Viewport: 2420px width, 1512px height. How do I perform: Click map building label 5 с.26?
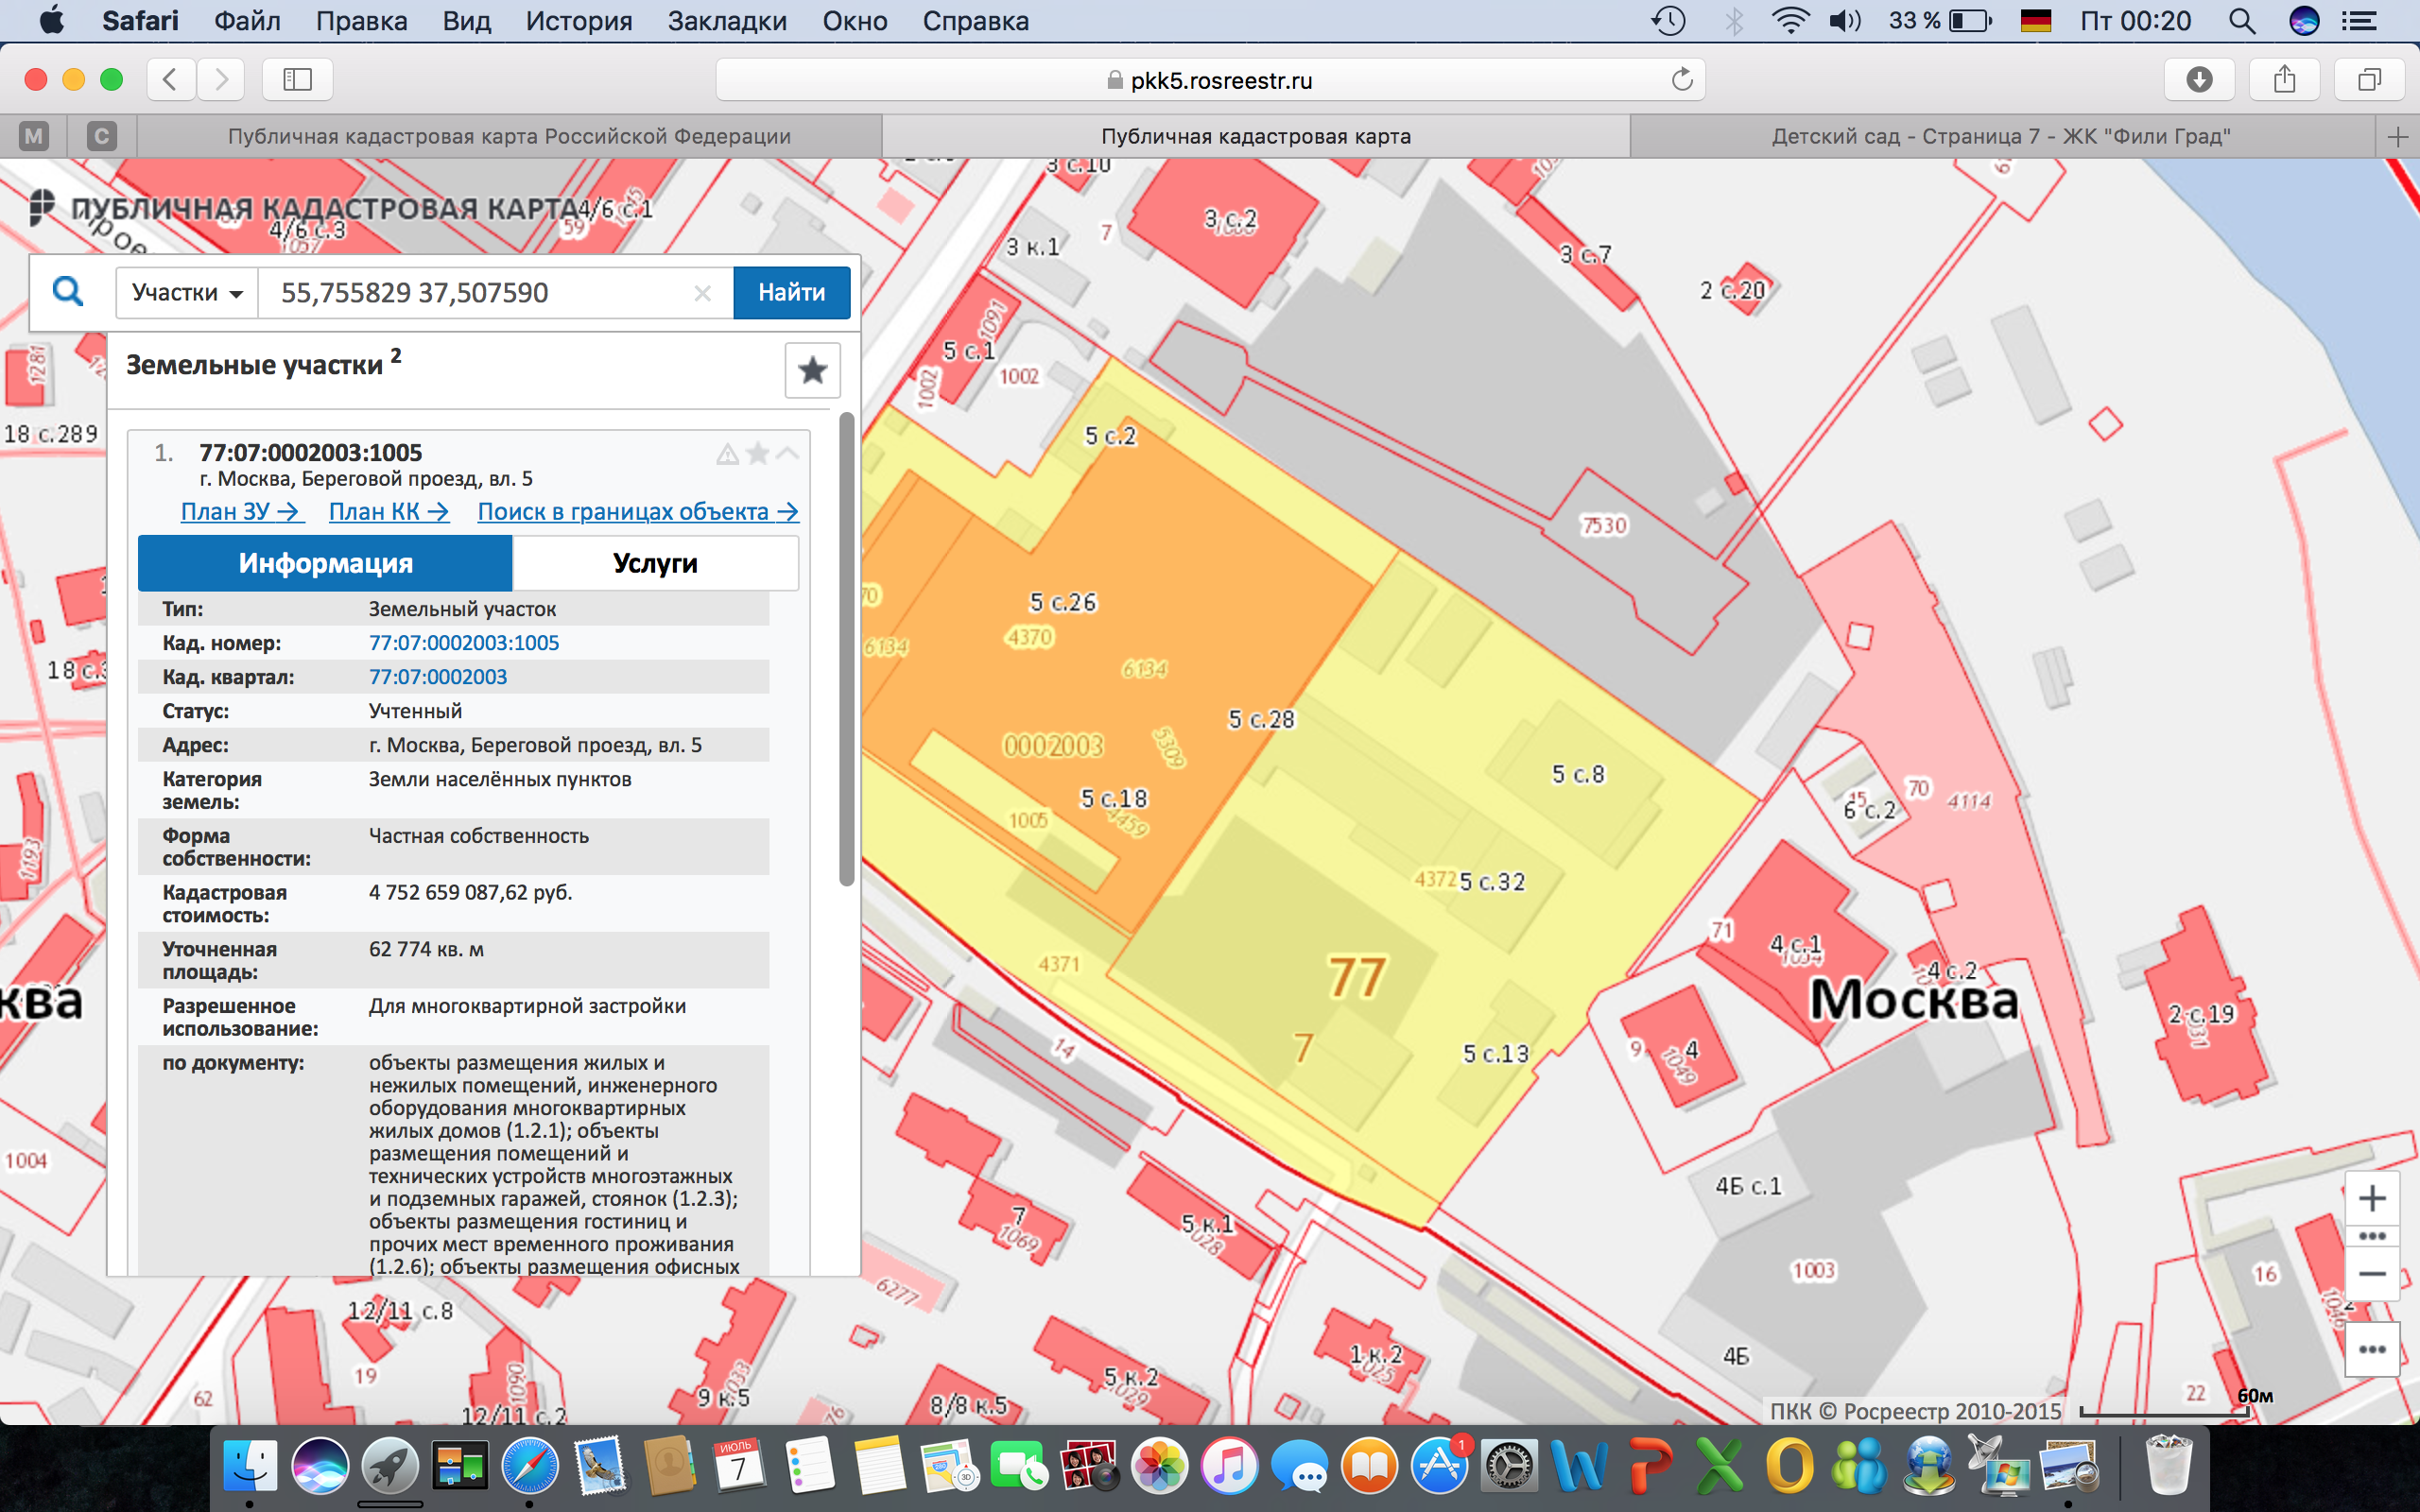click(1063, 602)
